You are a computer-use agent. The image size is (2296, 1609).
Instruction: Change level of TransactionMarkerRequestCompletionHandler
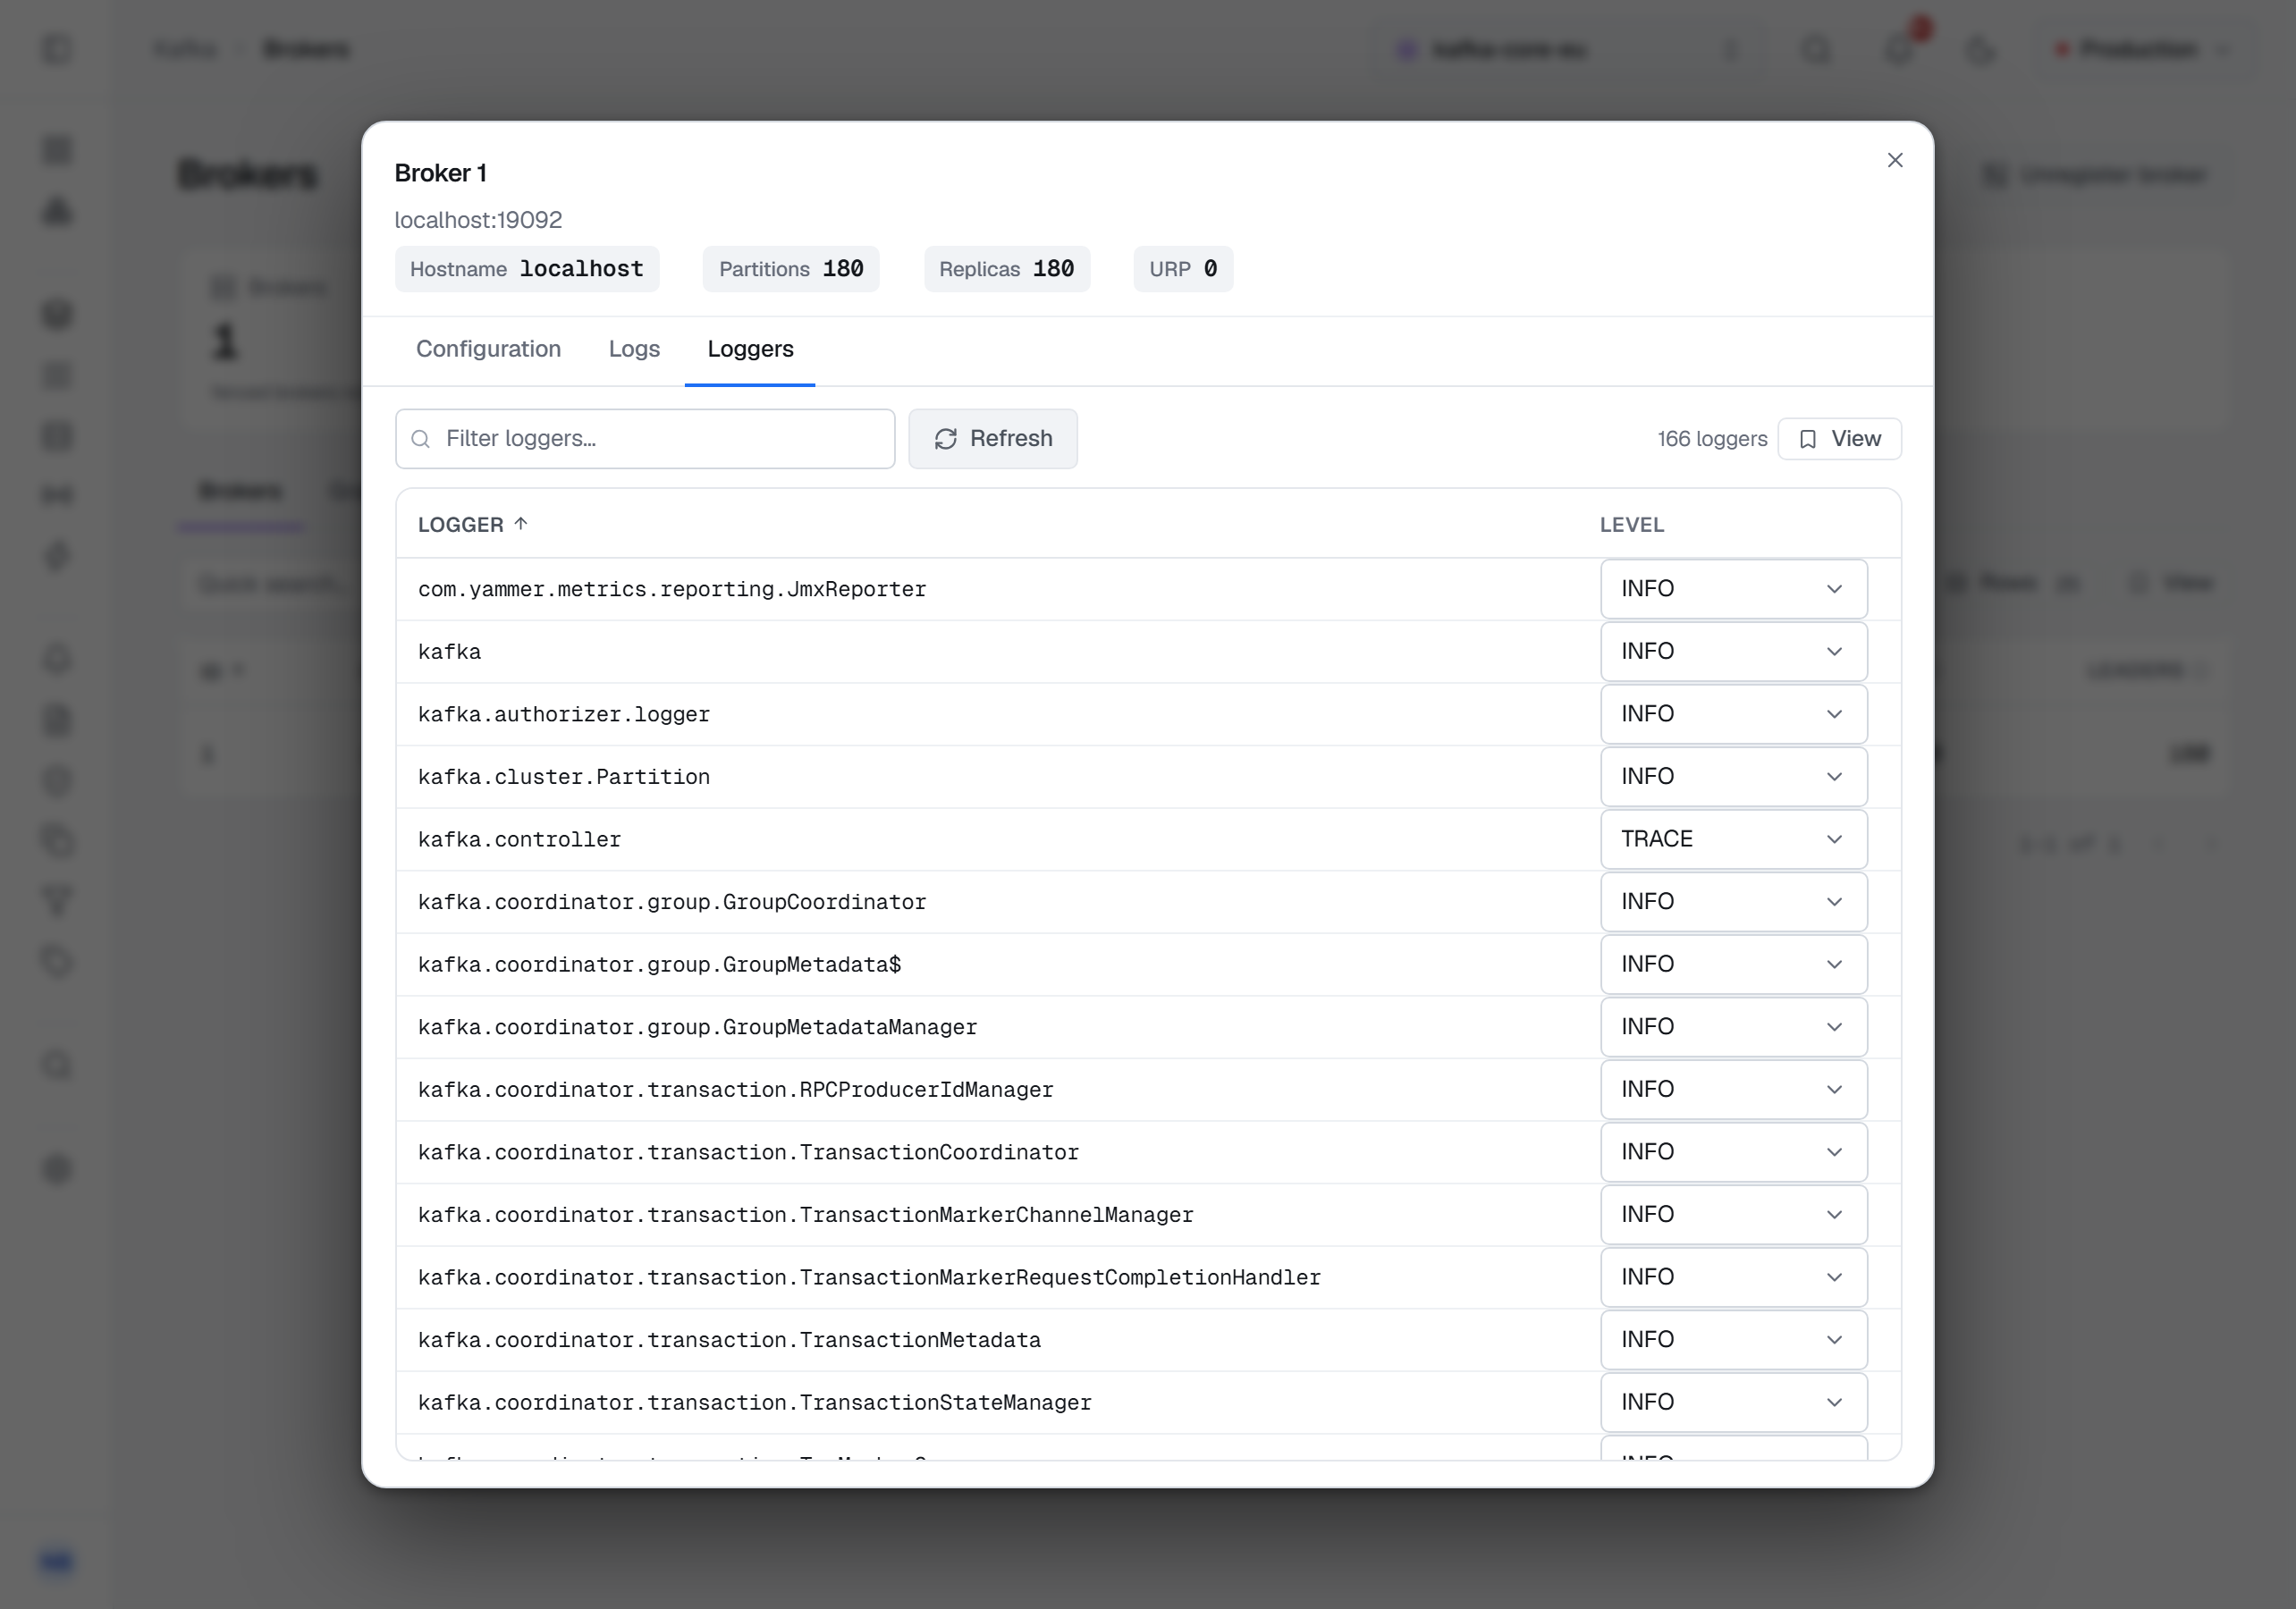point(1733,1277)
